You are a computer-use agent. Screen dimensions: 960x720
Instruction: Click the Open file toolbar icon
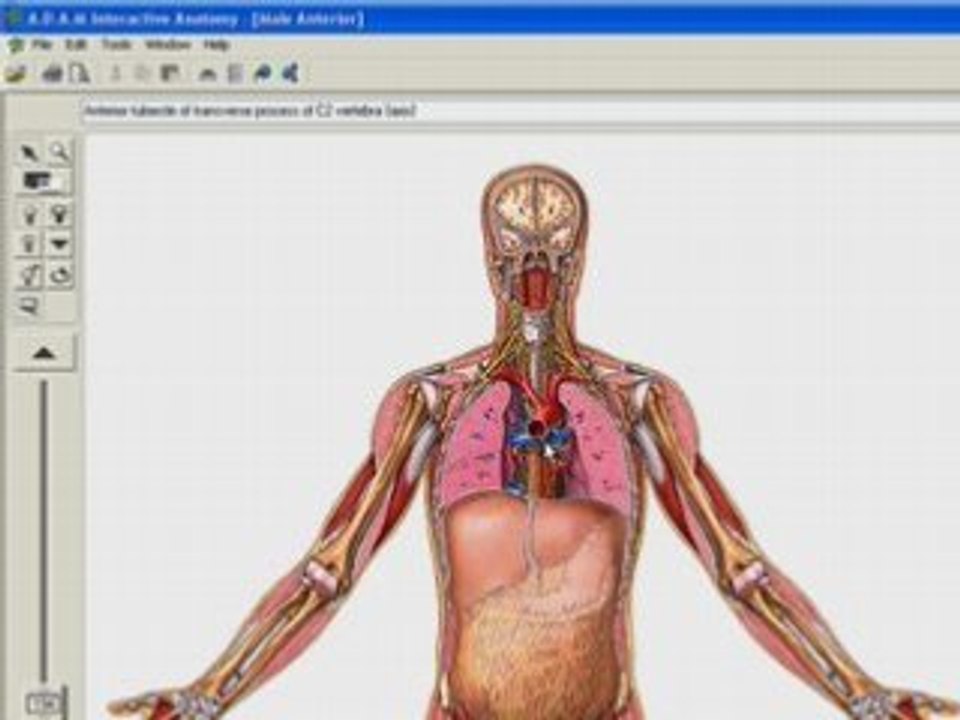(16, 74)
